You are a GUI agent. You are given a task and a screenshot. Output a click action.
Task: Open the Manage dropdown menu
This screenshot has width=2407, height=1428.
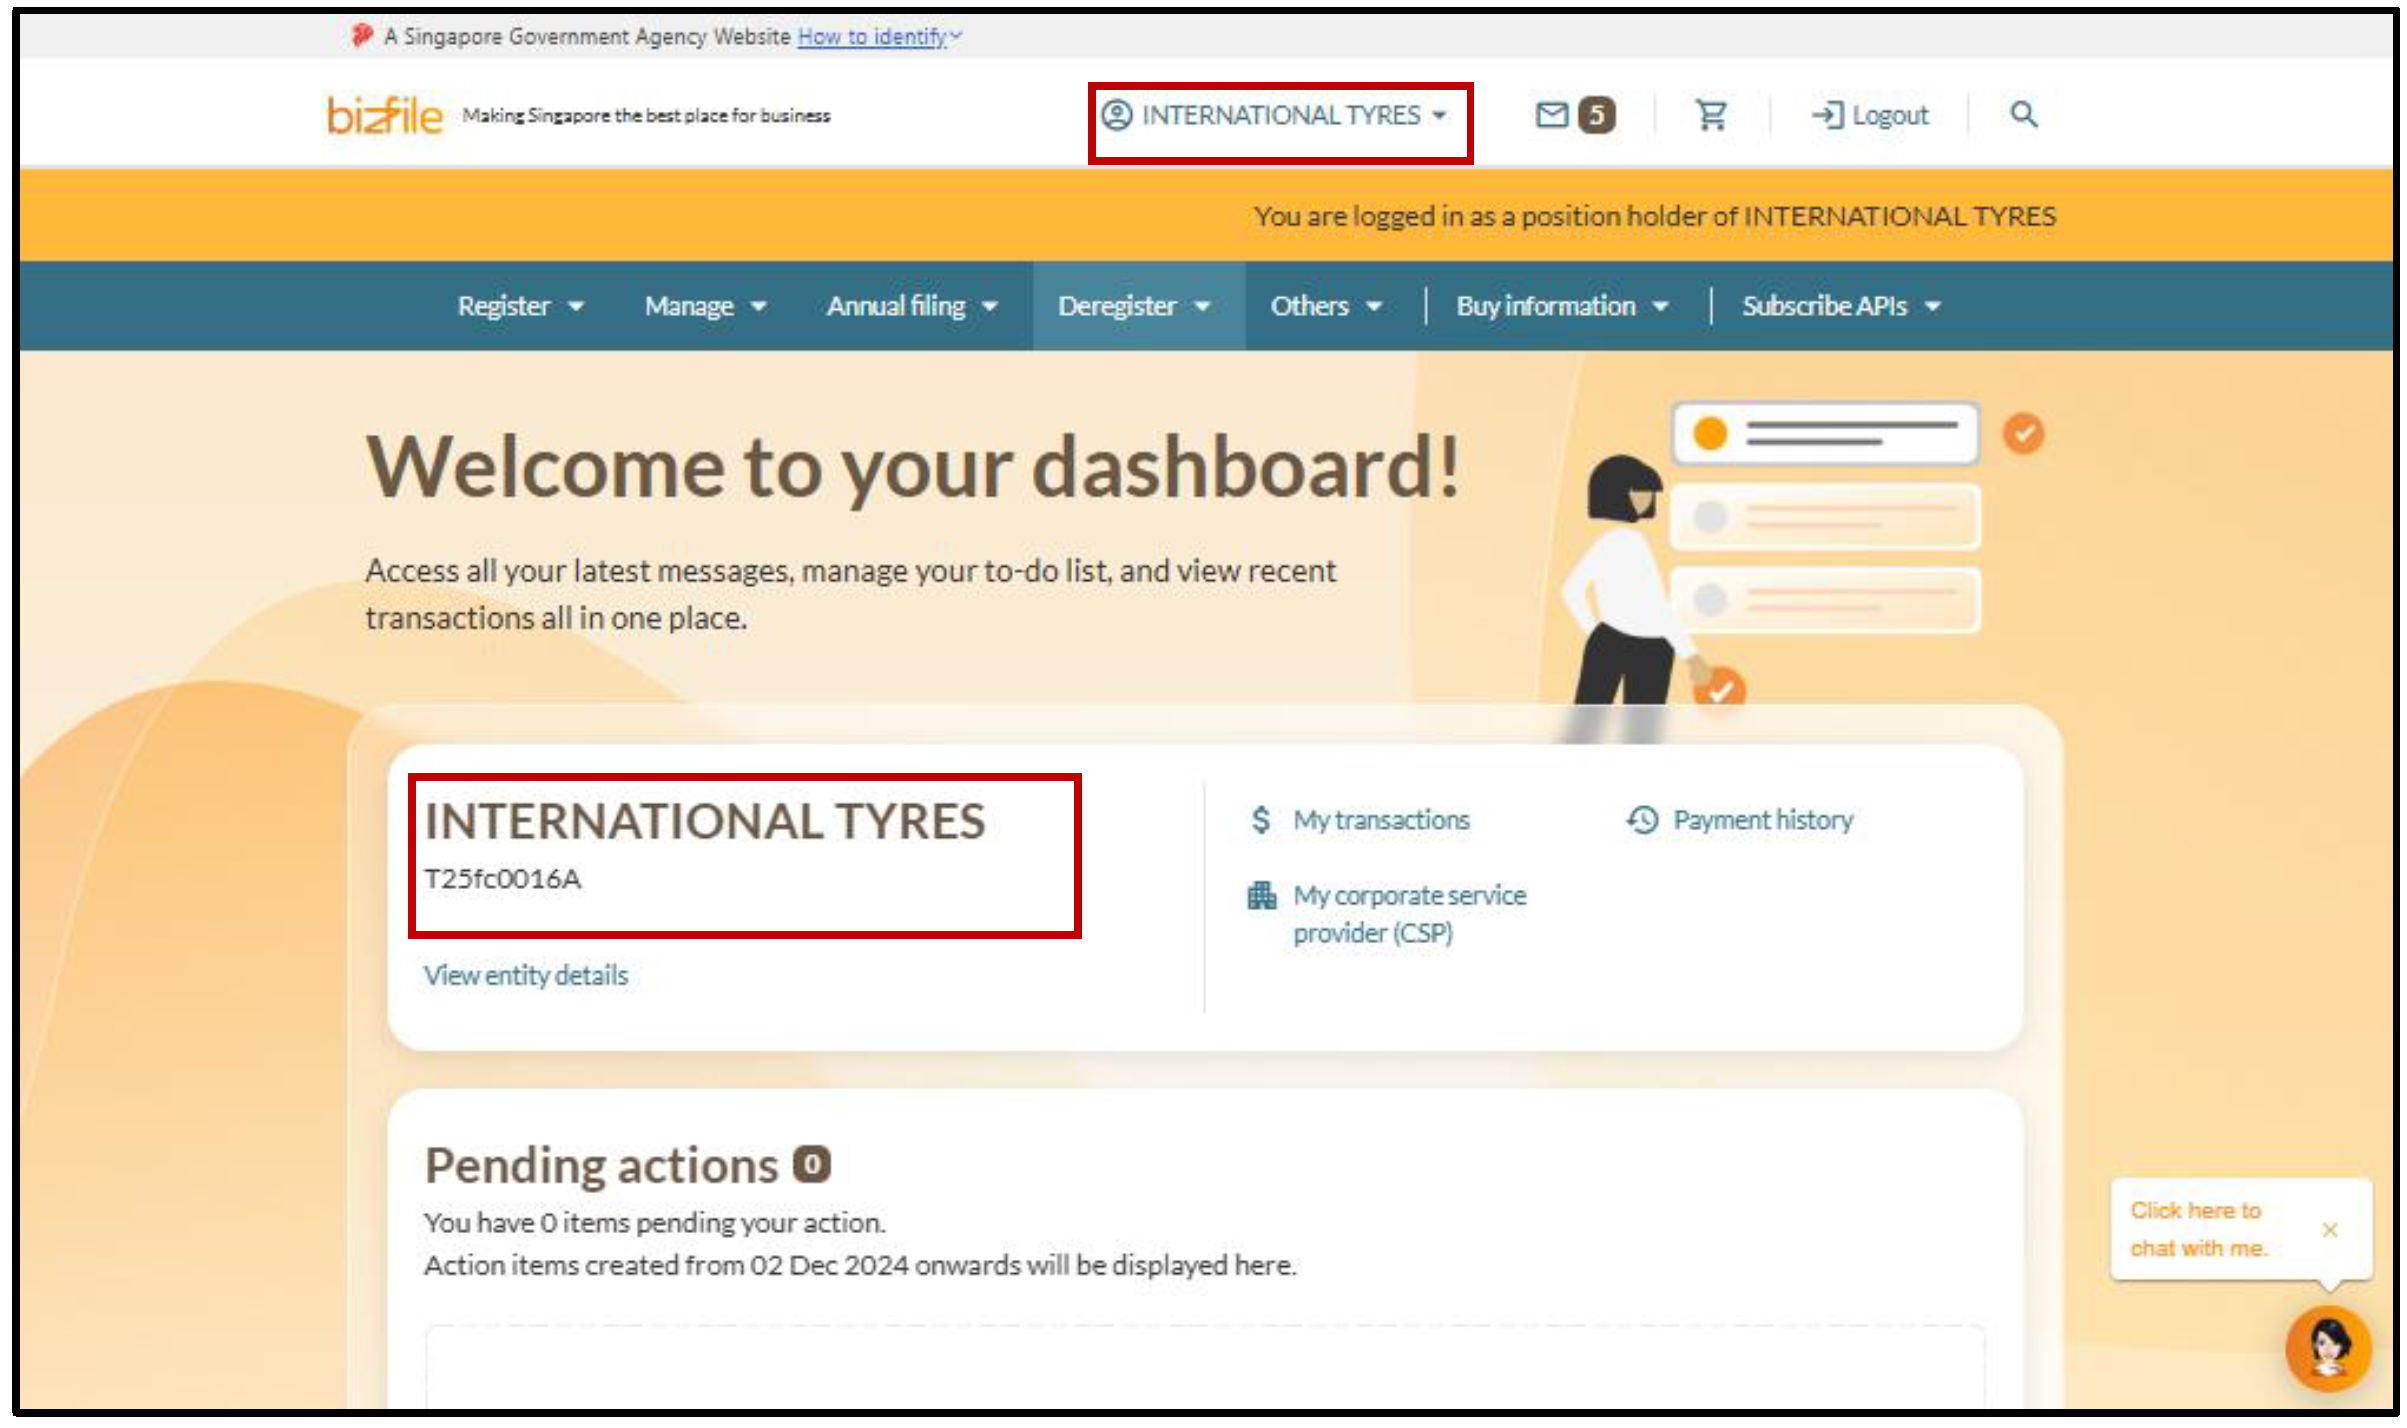click(705, 306)
